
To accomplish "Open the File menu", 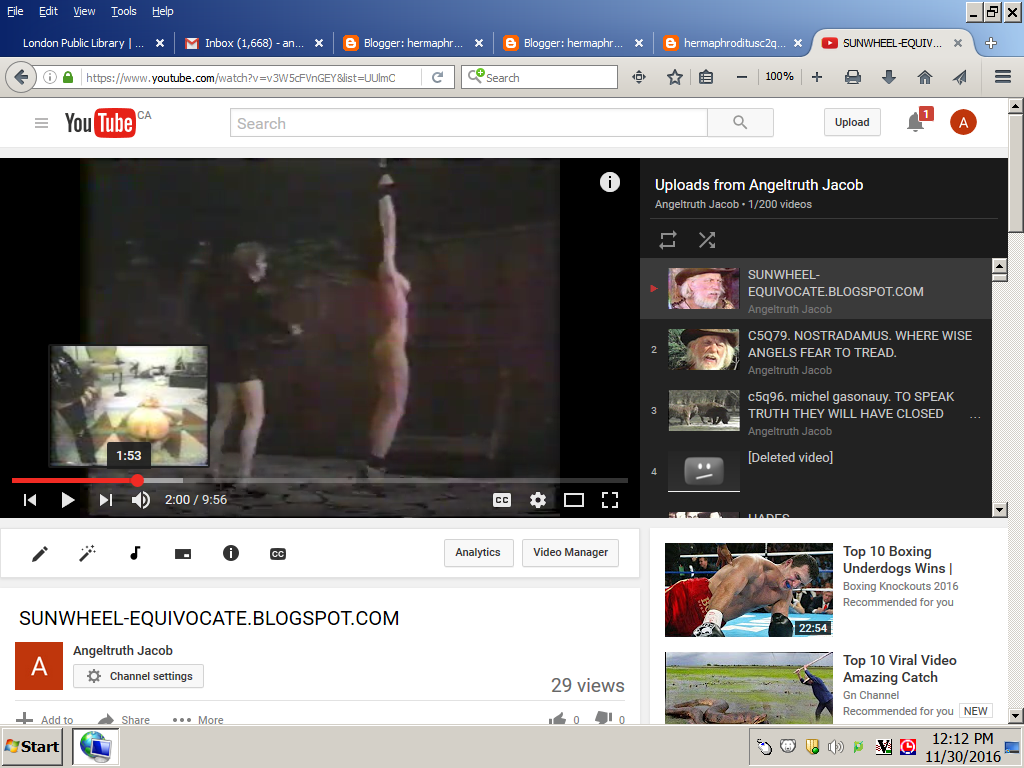I will (15, 11).
